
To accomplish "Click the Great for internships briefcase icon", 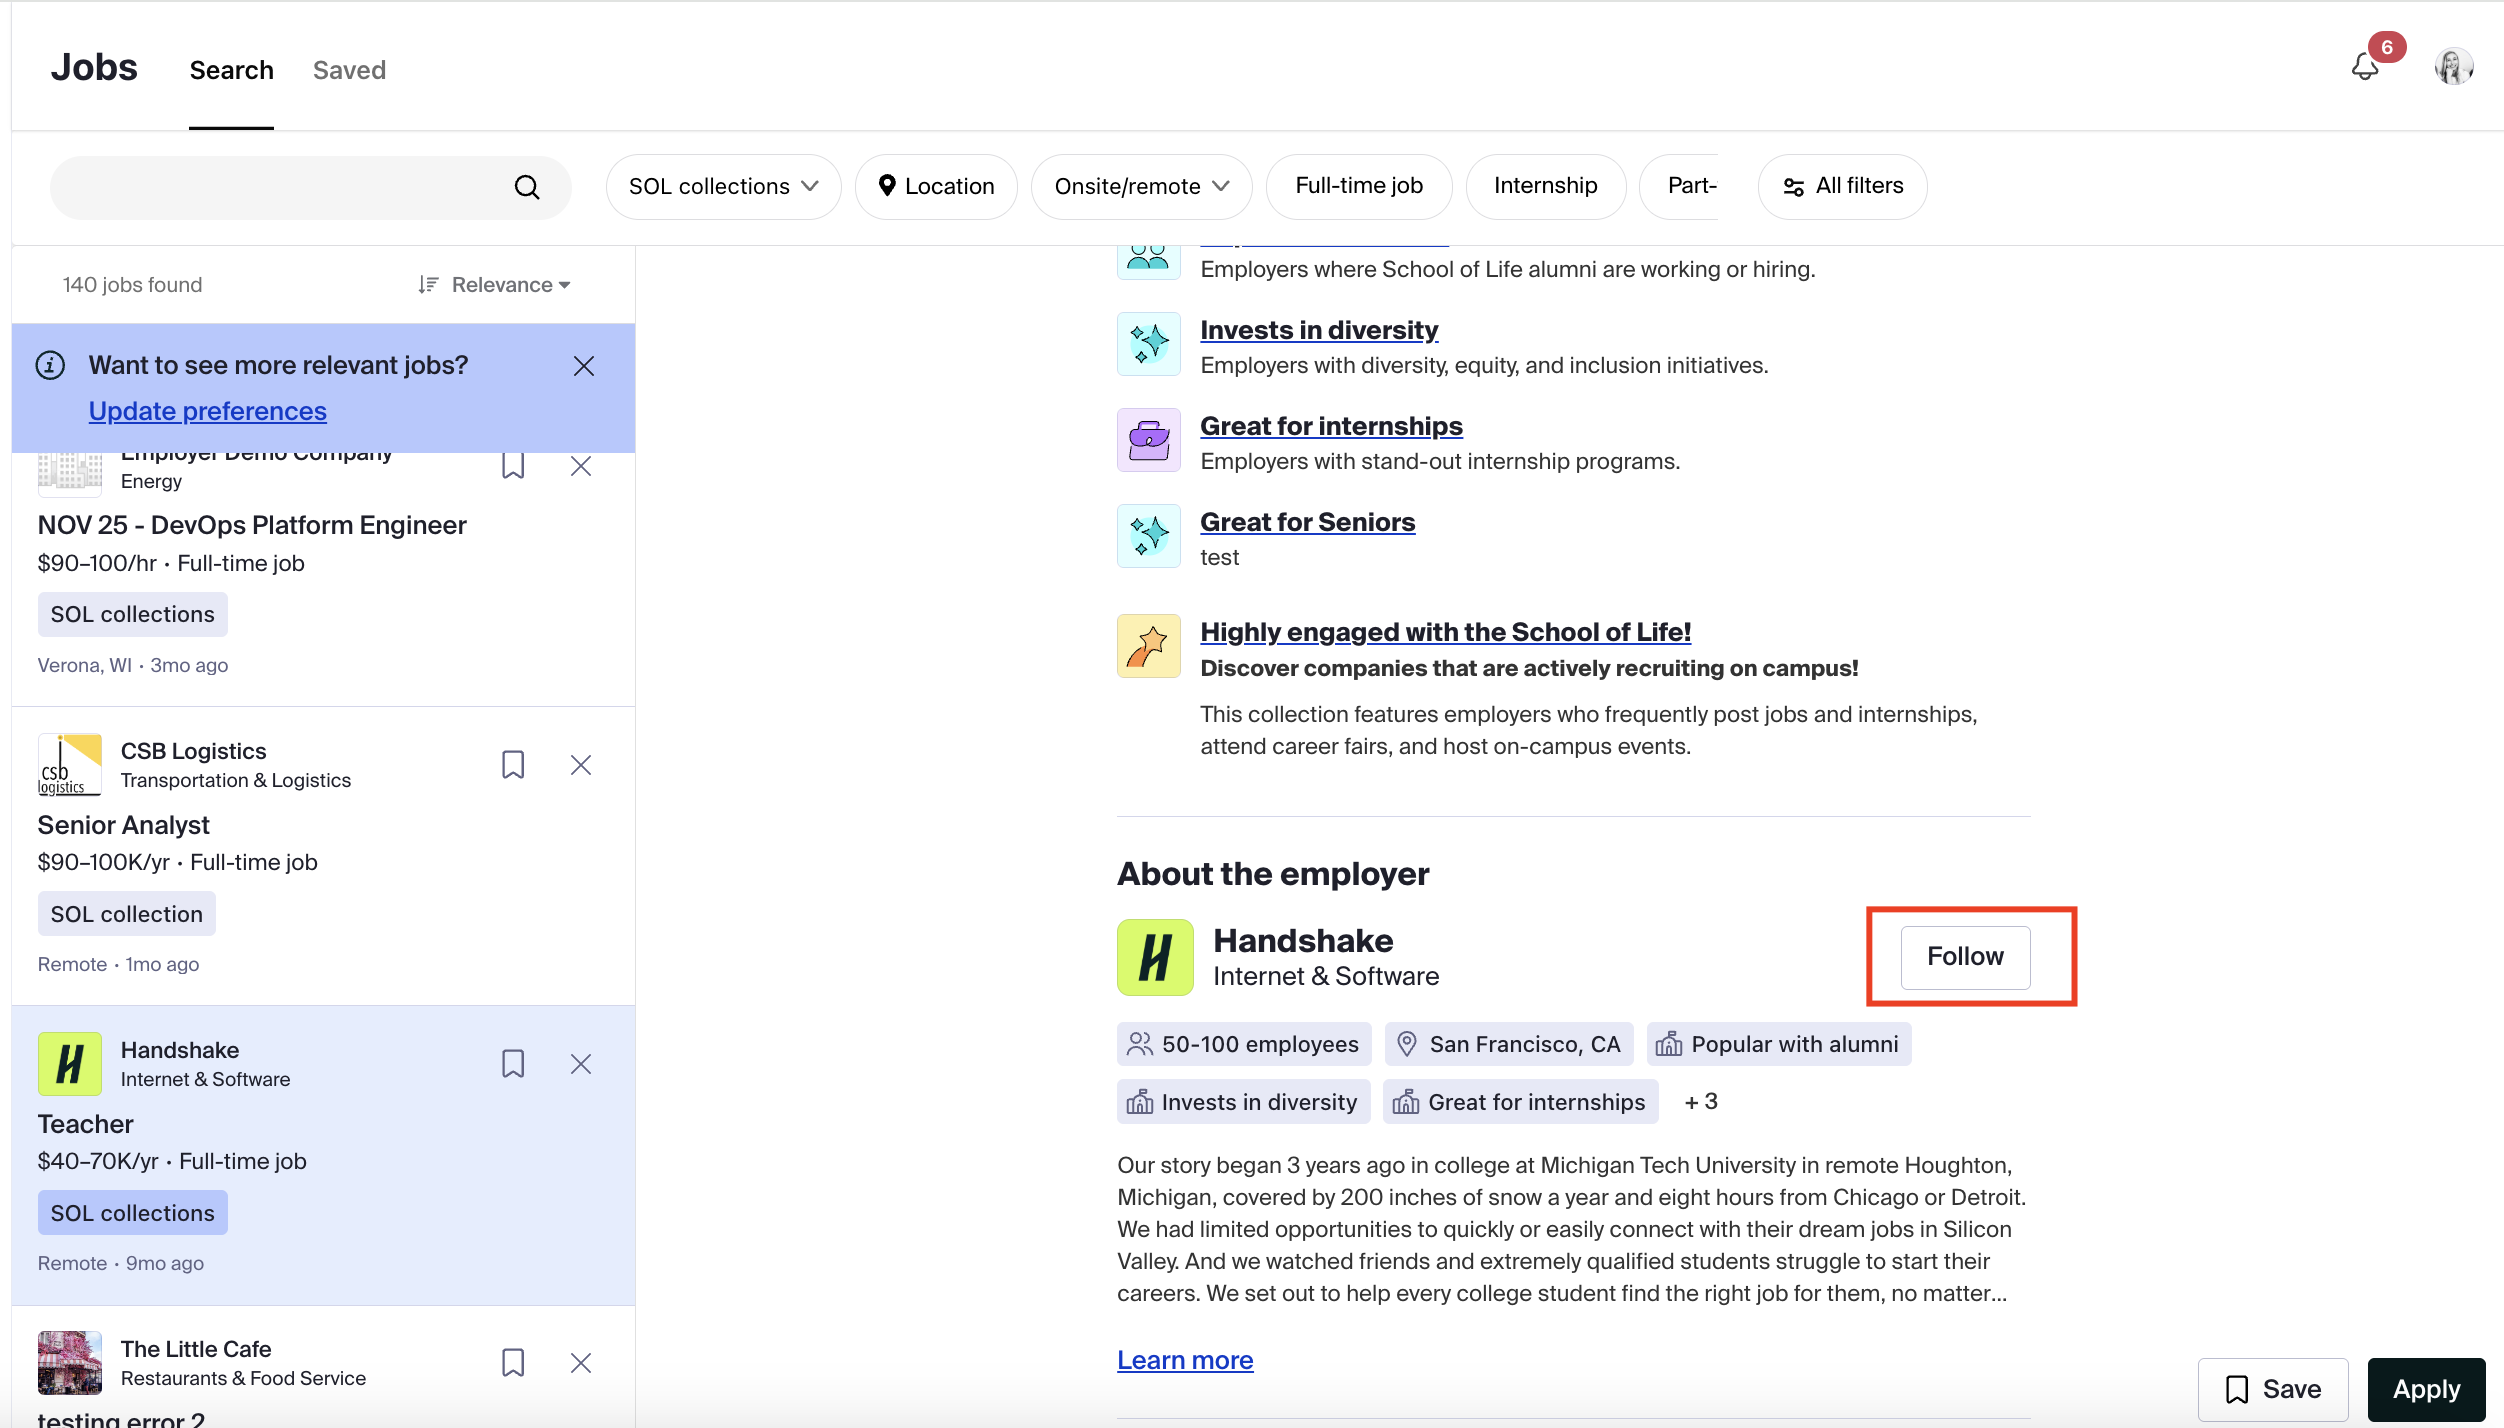I will 1149,440.
